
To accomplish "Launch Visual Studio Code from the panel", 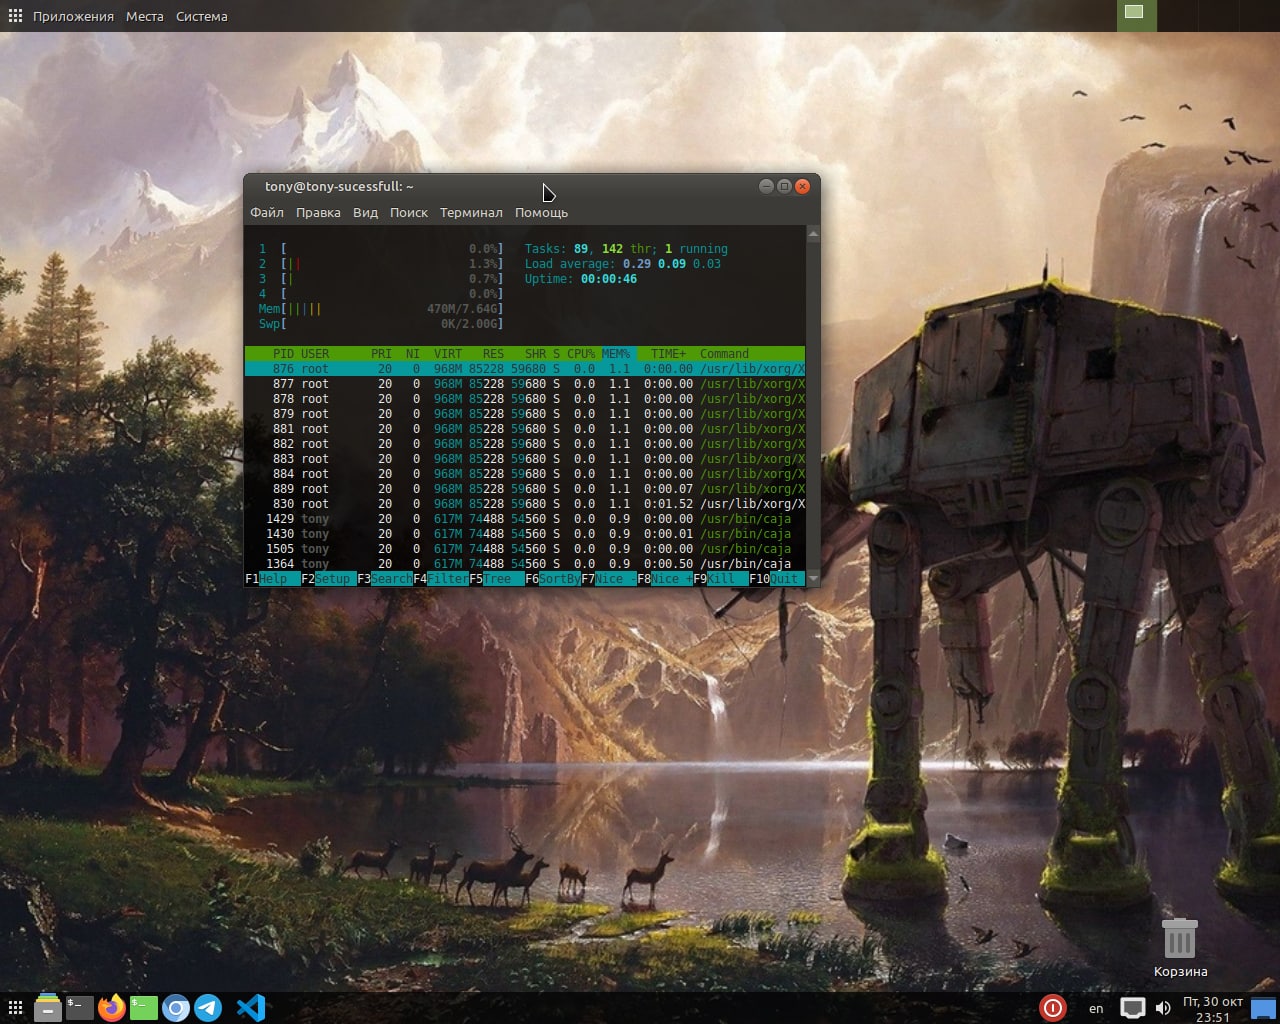I will [251, 1007].
